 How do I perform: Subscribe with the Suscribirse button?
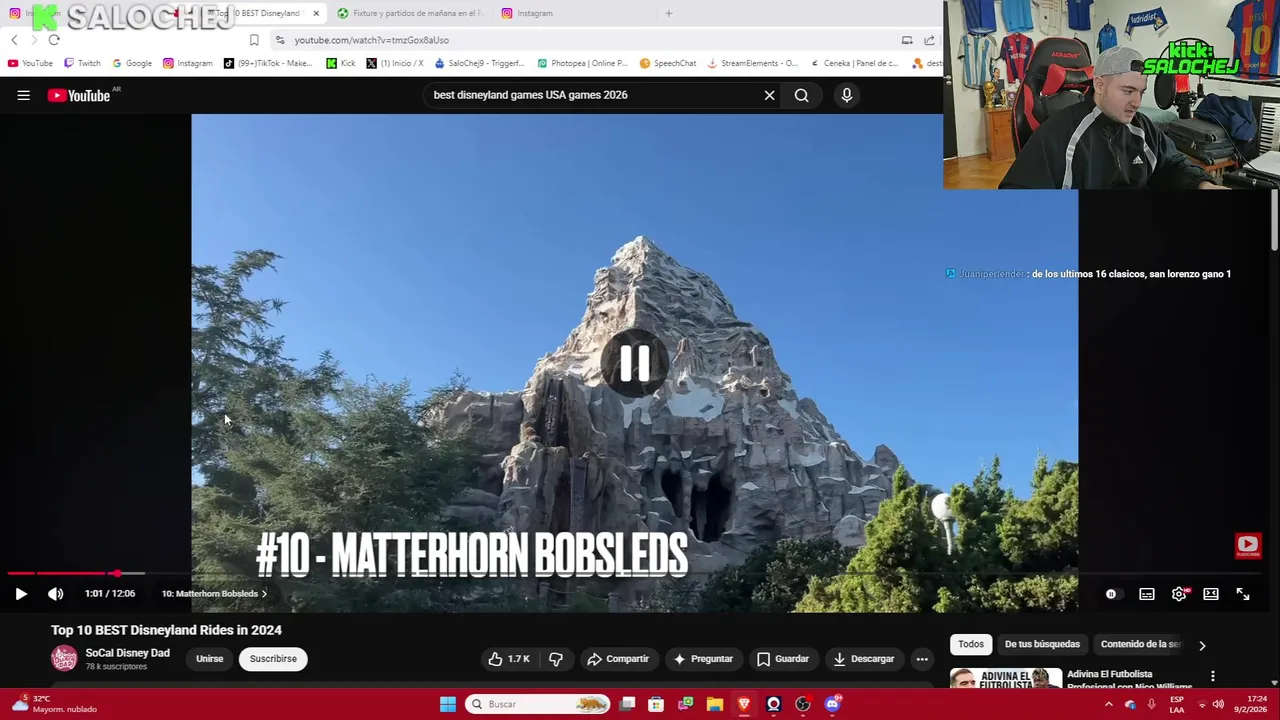(x=273, y=659)
